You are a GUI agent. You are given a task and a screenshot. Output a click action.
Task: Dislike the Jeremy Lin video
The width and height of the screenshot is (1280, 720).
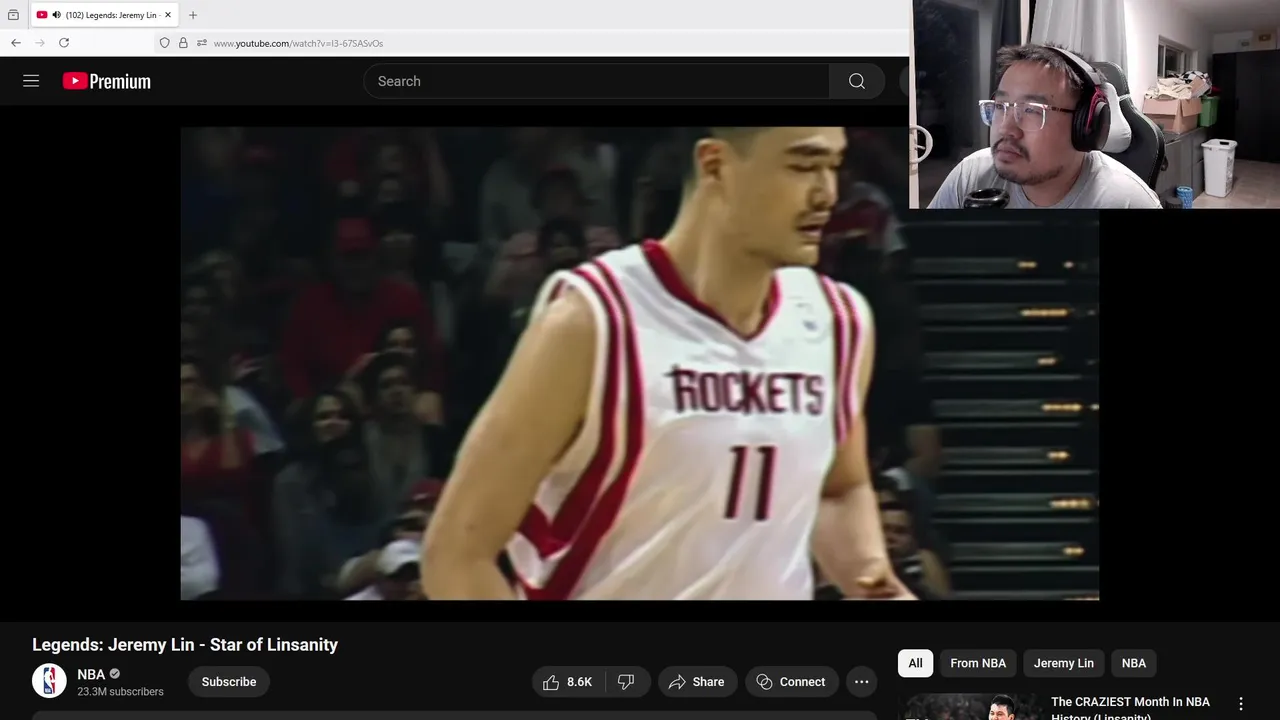pyautogui.click(x=627, y=682)
